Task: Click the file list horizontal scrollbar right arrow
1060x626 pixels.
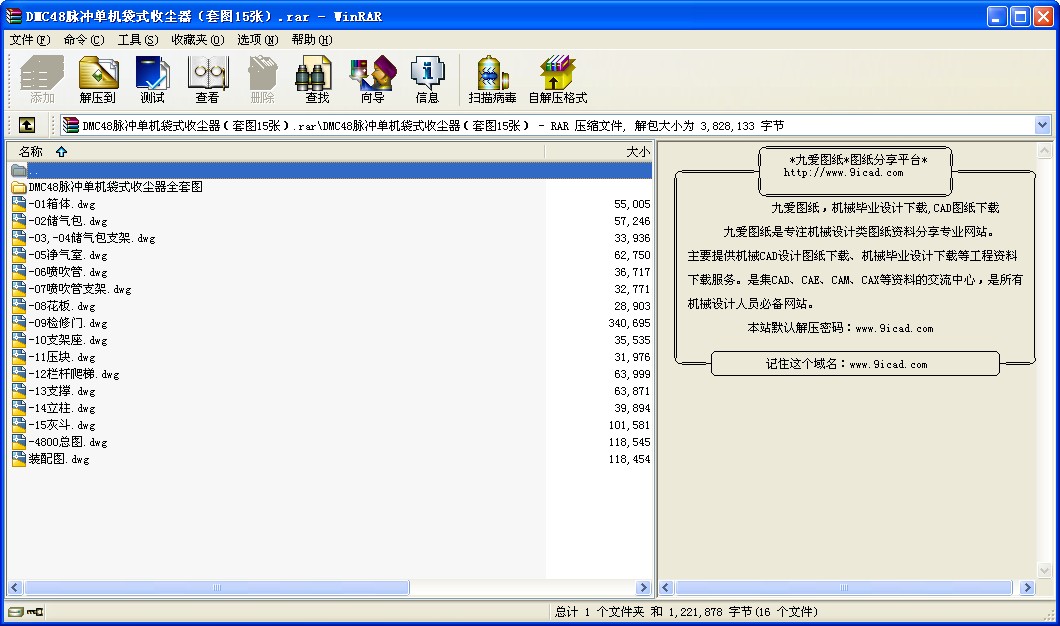Action: tap(643, 588)
